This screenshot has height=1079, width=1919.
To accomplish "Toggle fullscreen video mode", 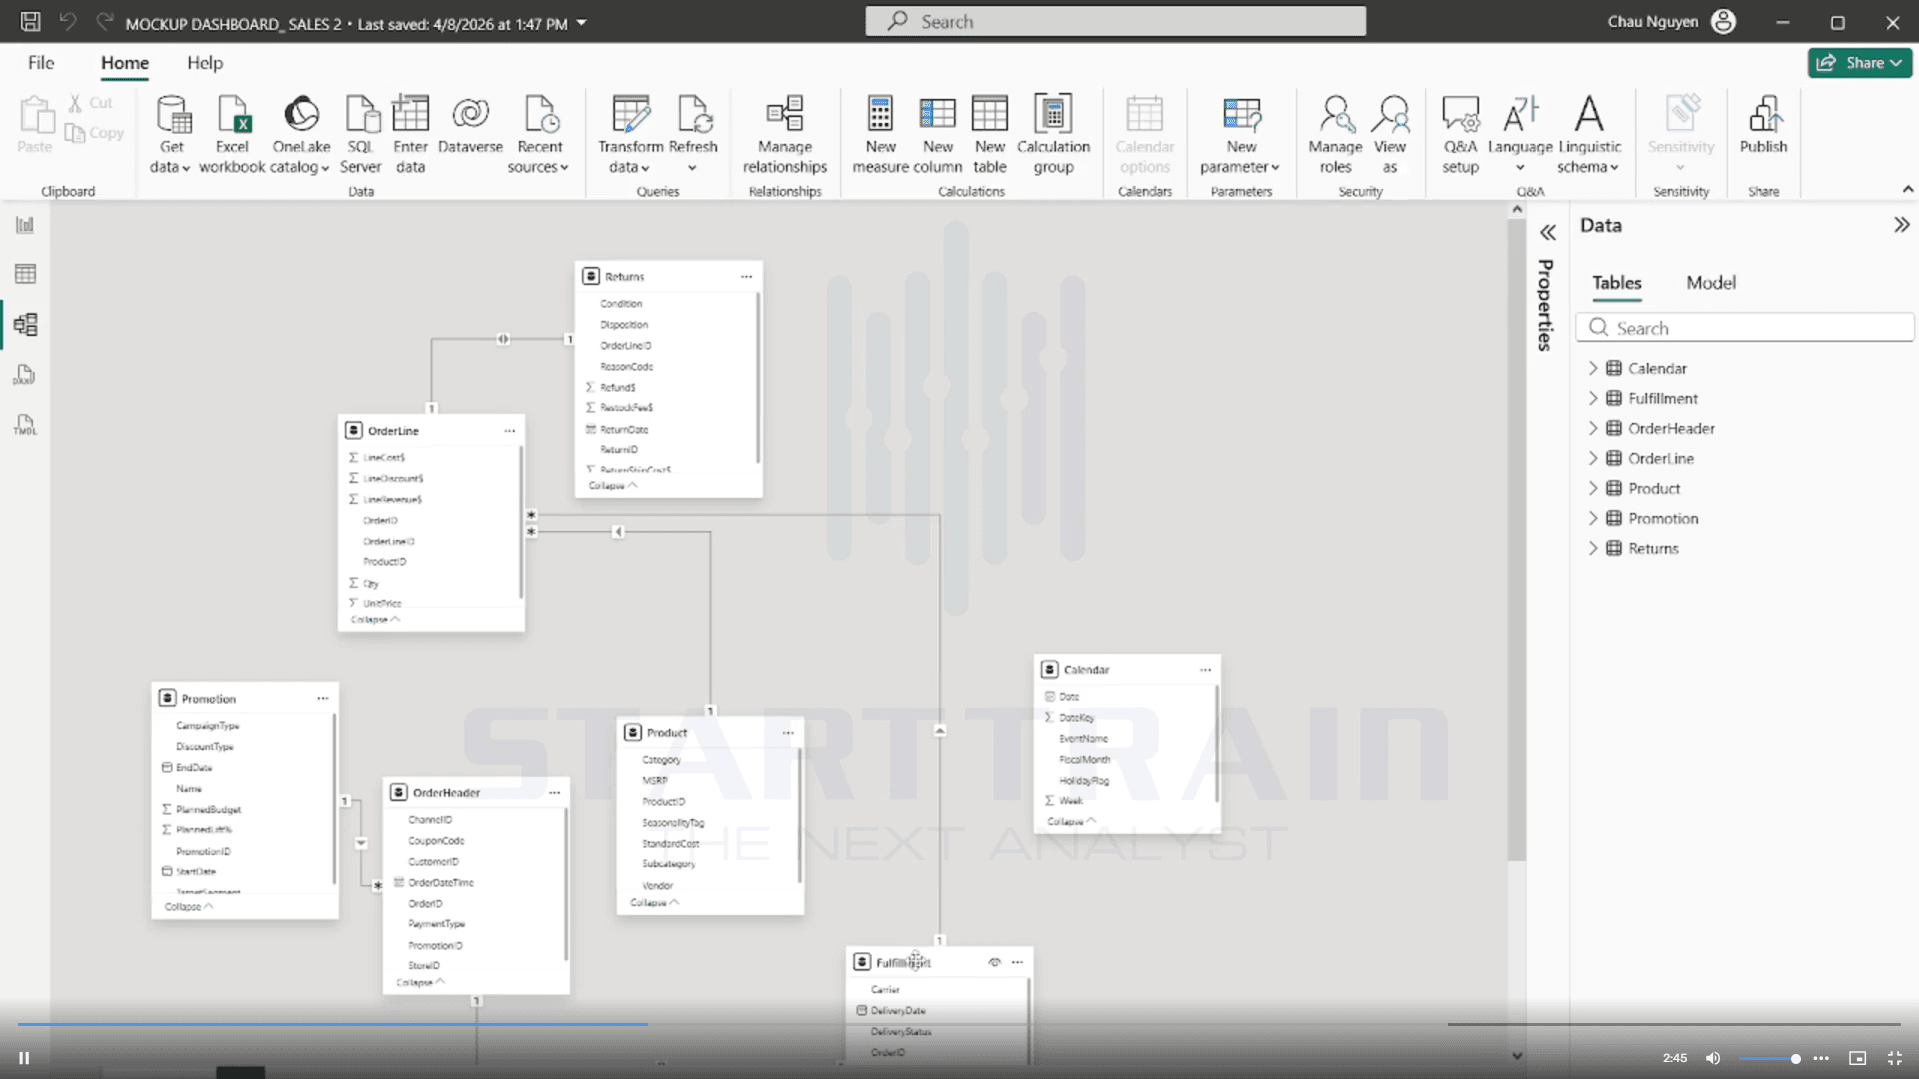I will (1894, 1058).
